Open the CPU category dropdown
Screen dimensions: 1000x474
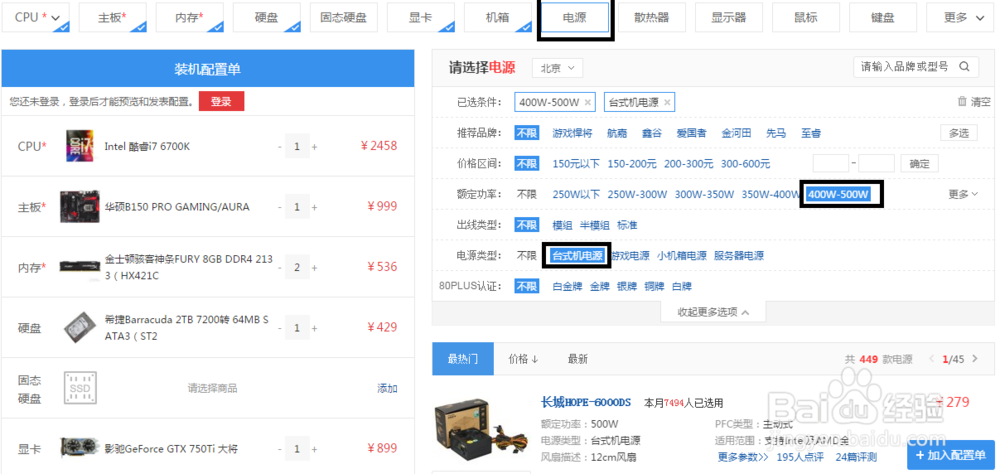(x=35, y=18)
